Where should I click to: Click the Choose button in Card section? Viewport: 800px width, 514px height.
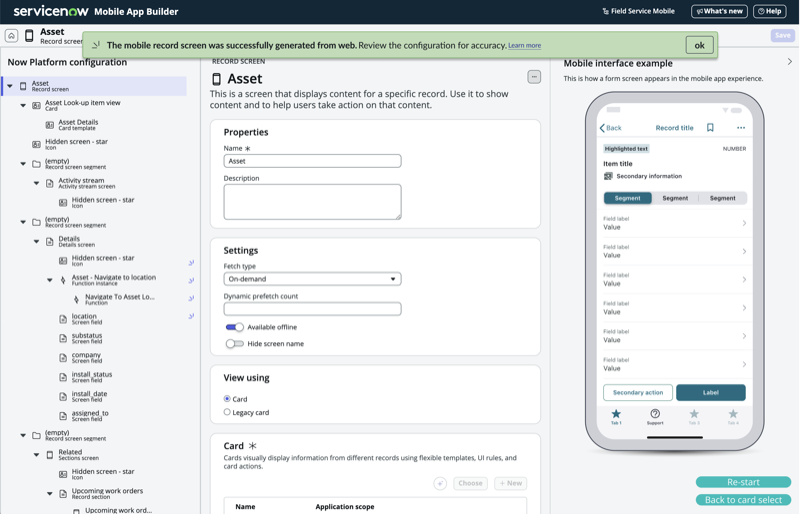470,483
